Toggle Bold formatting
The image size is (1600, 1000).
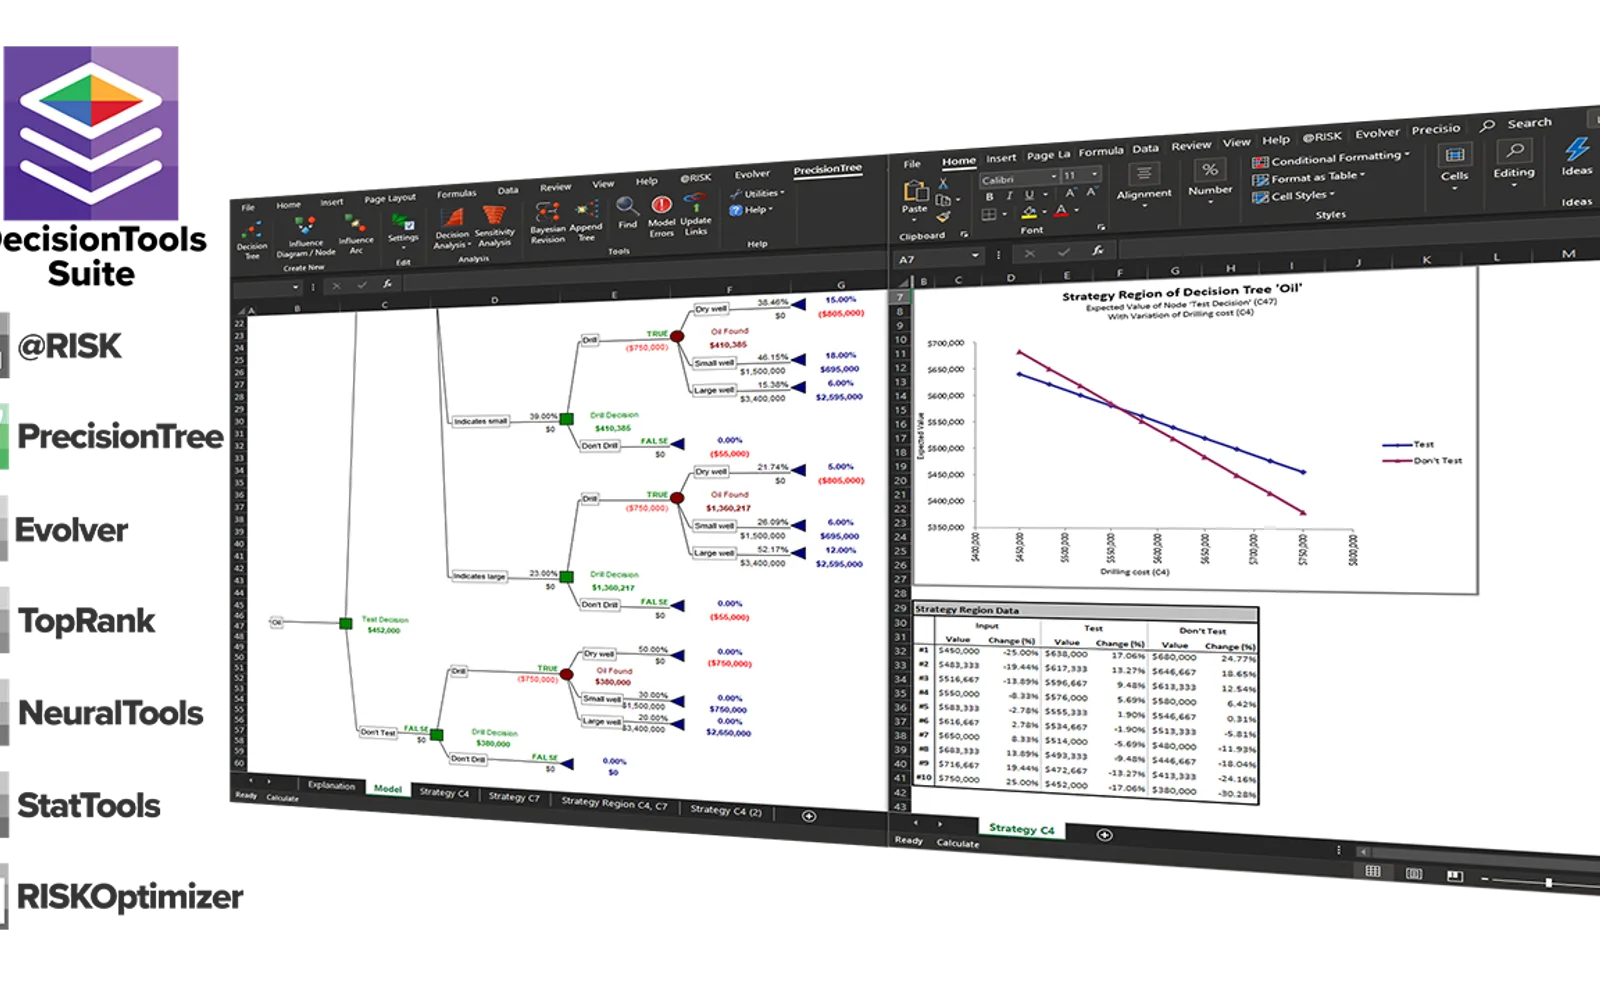click(x=989, y=197)
